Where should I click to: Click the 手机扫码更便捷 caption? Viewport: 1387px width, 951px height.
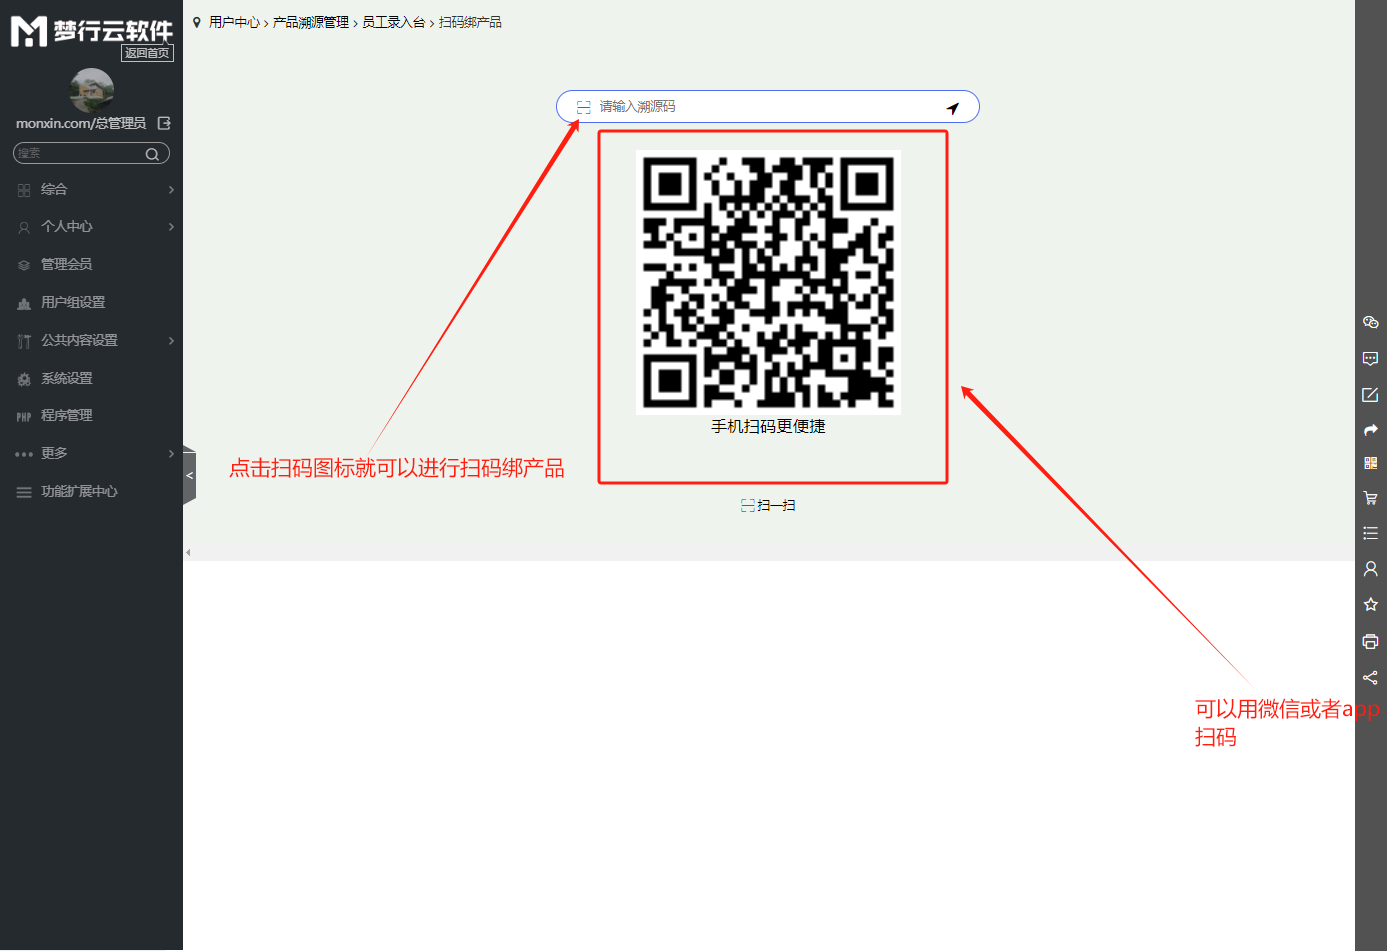coord(768,427)
